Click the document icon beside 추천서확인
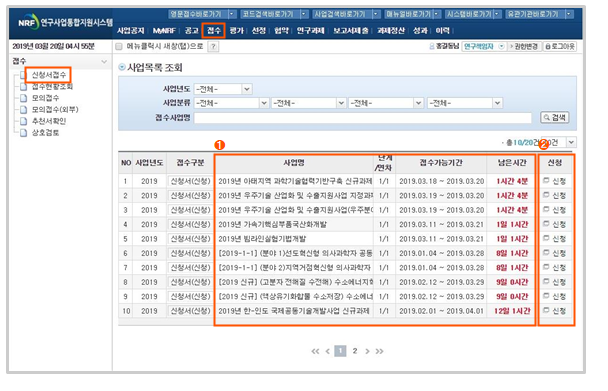 tap(24, 121)
